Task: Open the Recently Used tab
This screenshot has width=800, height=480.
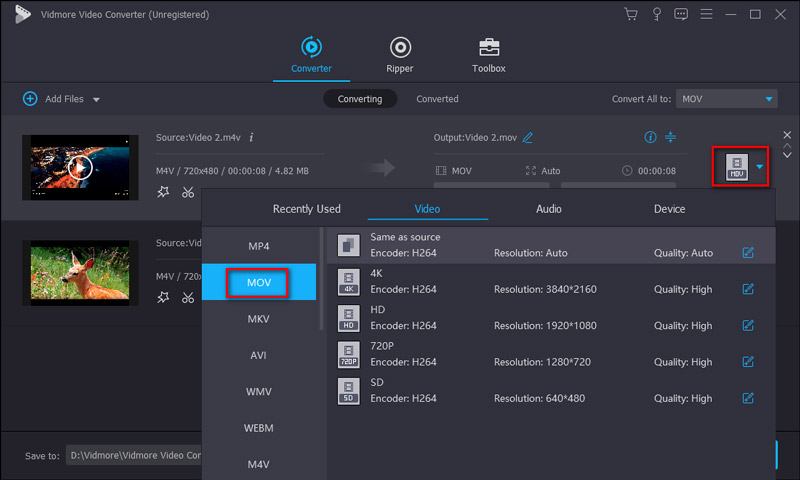Action: click(306, 209)
